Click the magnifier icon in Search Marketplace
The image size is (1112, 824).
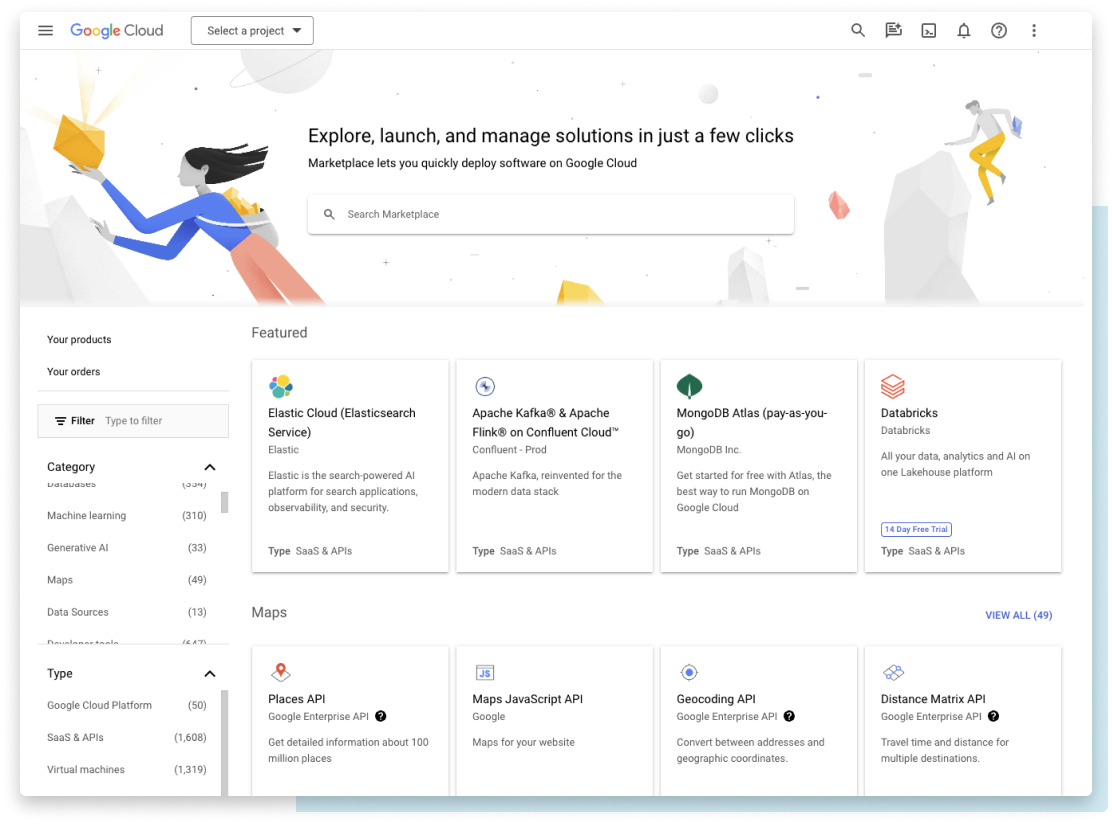(x=329, y=214)
